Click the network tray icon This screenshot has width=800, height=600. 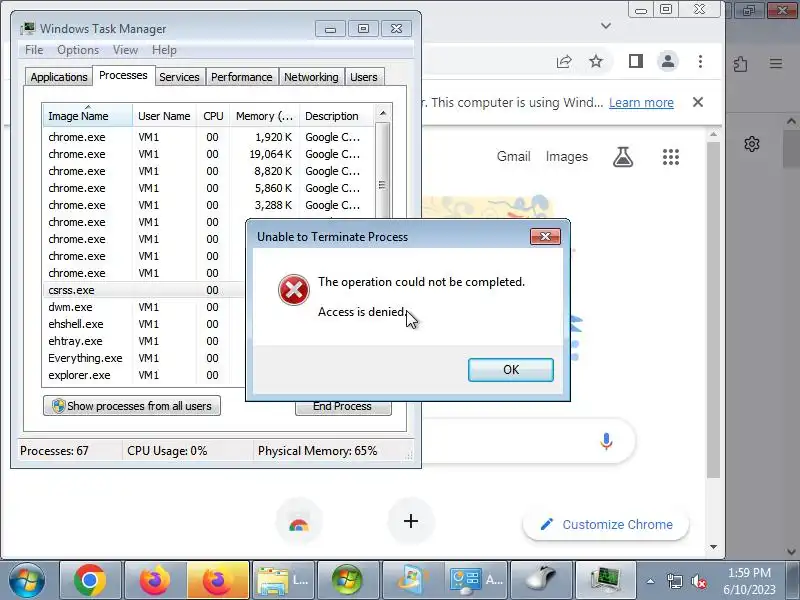pyautogui.click(x=674, y=581)
